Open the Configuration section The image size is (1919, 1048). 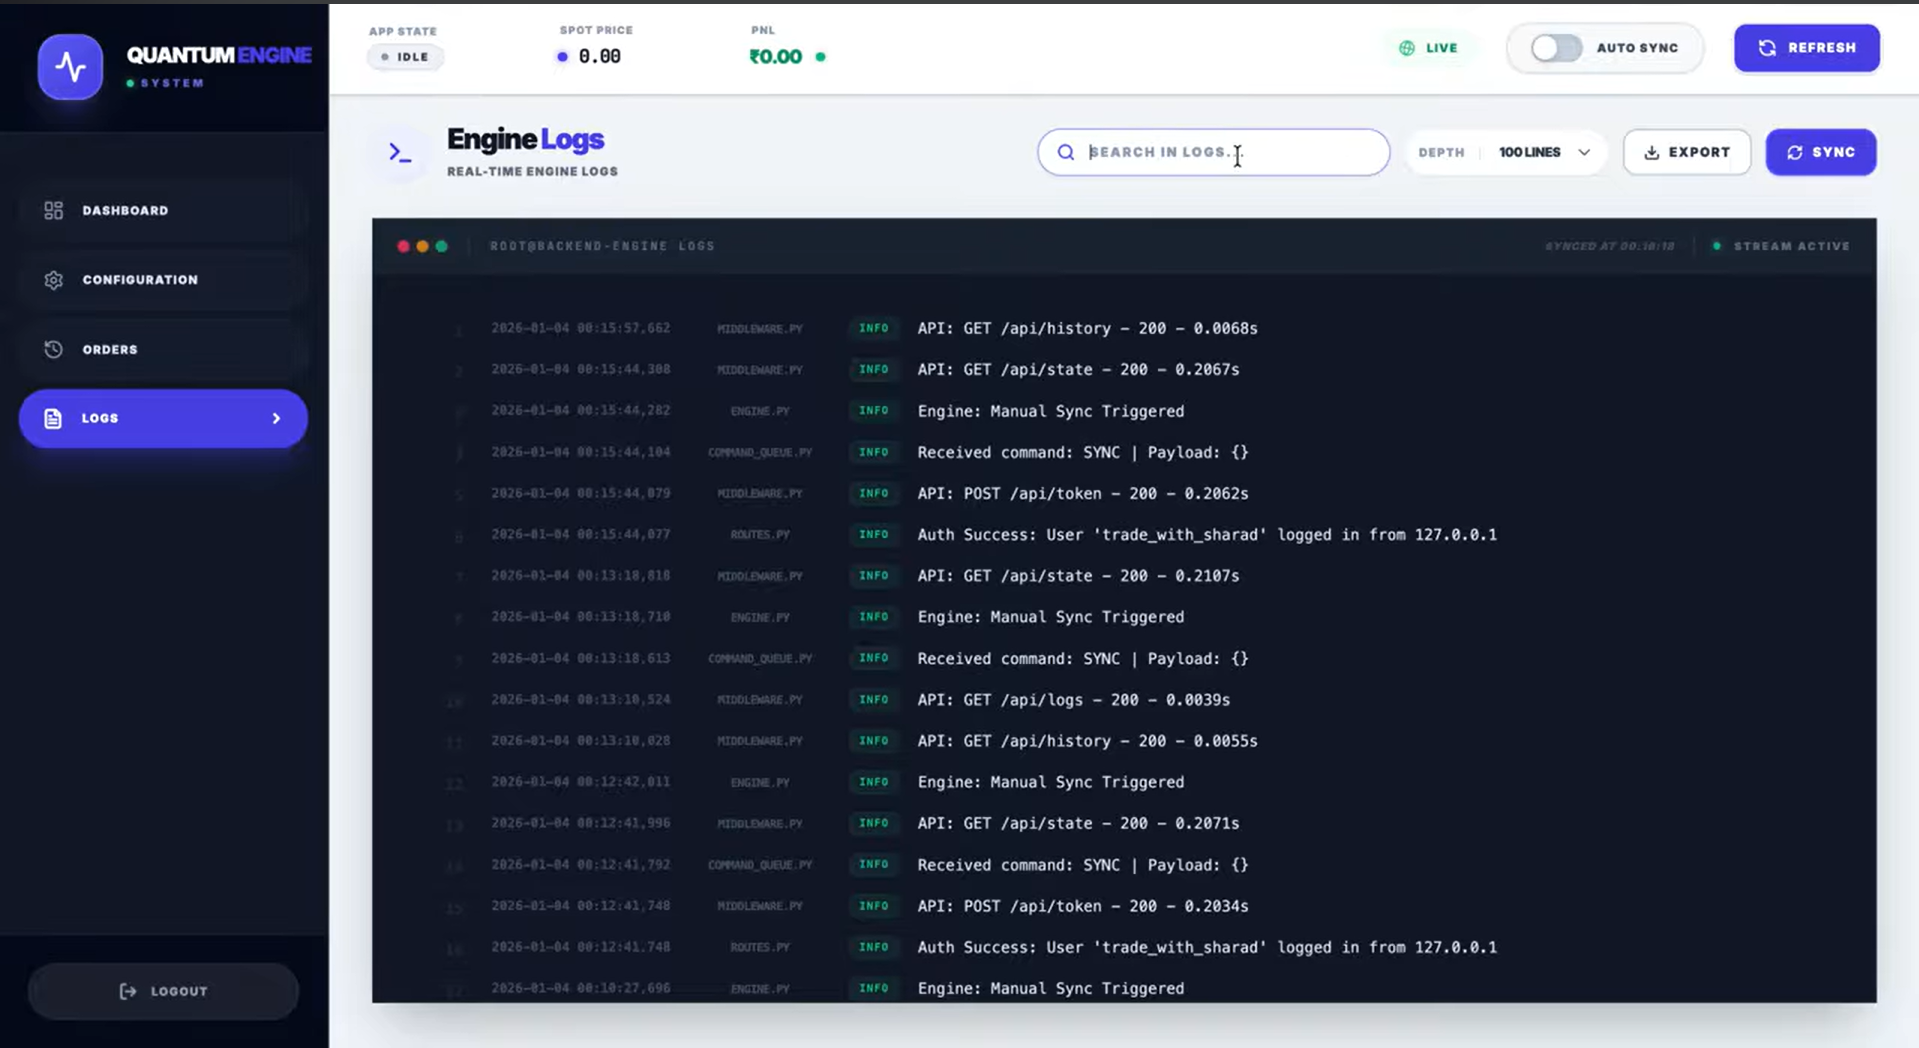(140, 280)
